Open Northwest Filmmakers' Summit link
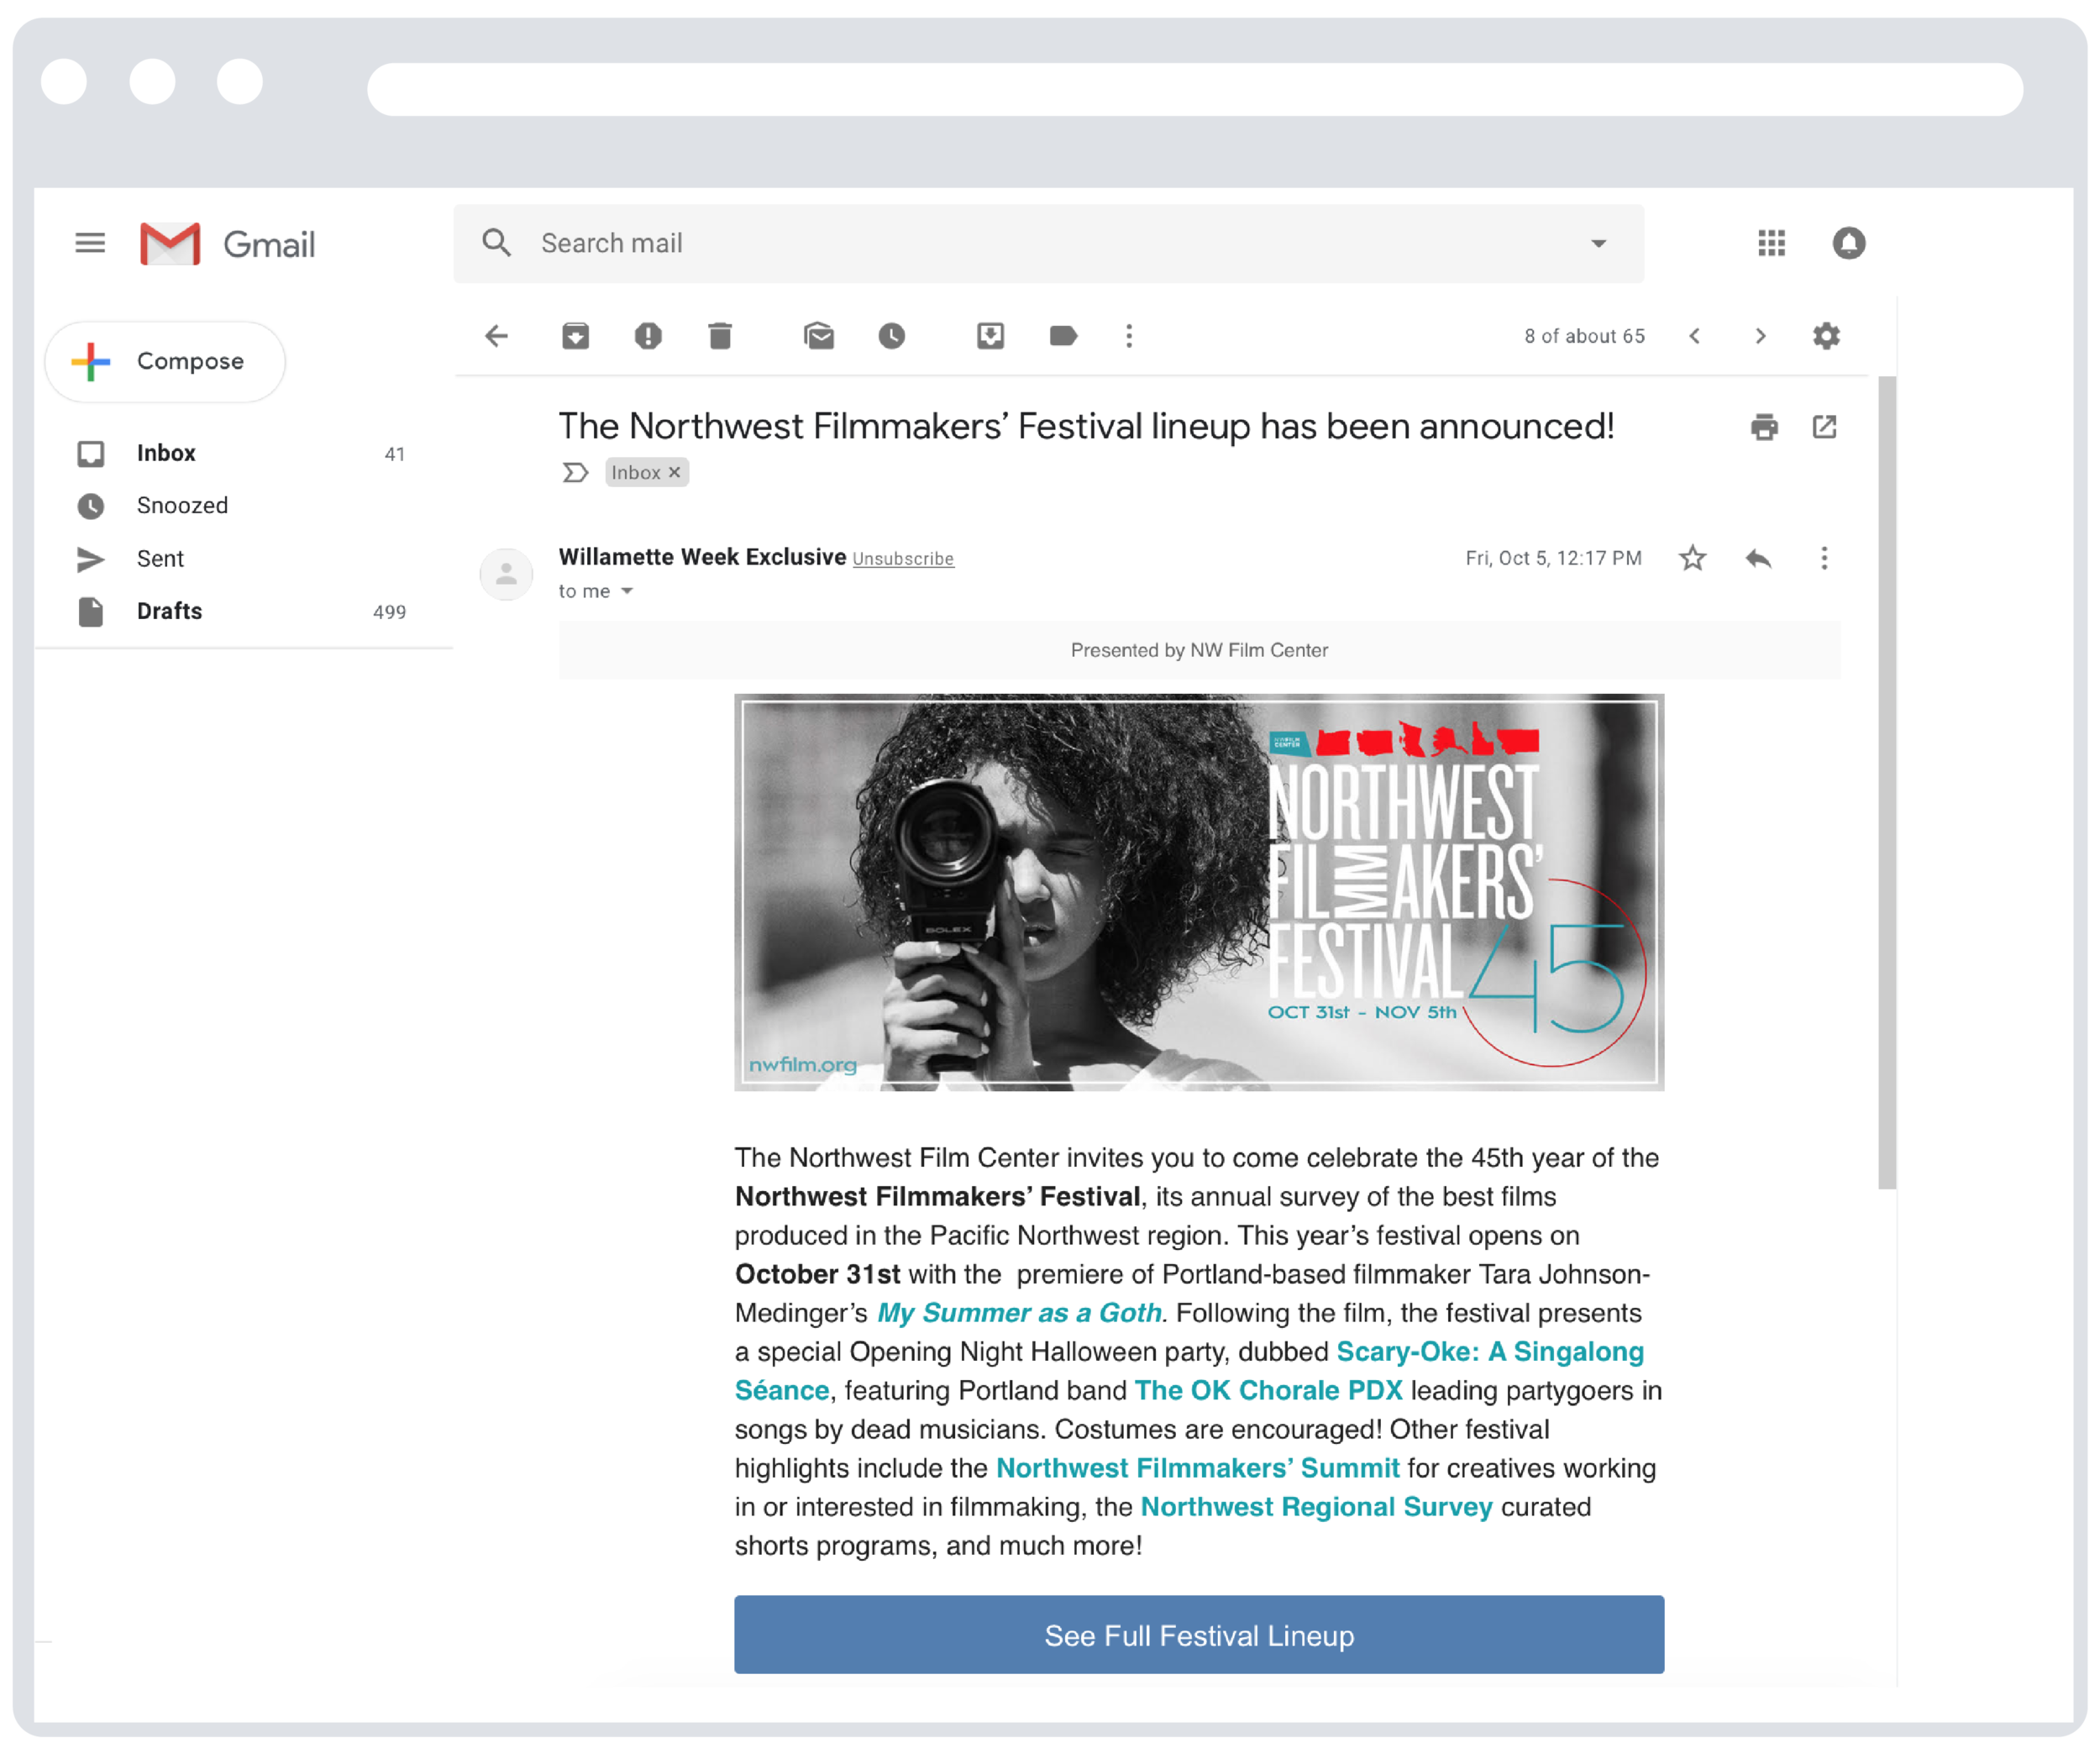Image resolution: width=2100 pixels, height=1748 pixels. point(1198,1468)
